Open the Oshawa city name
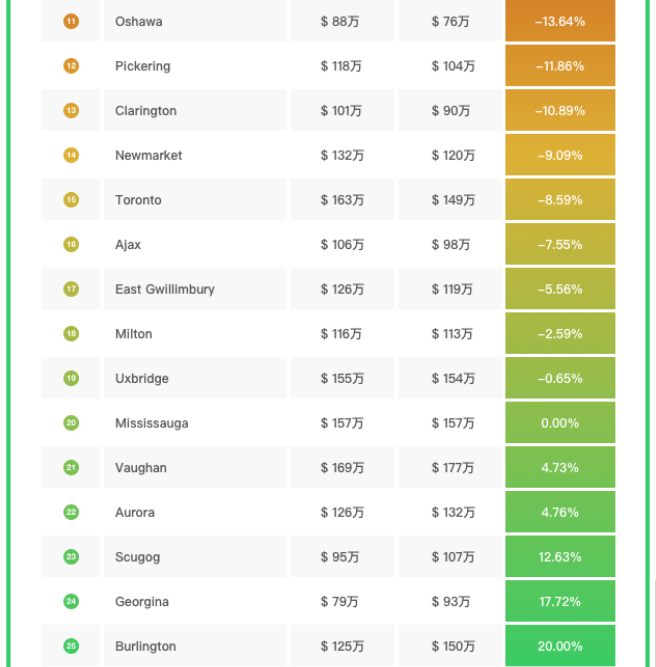This screenshot has height=667, width=656. pyautogui.click(x=139, y=21)
